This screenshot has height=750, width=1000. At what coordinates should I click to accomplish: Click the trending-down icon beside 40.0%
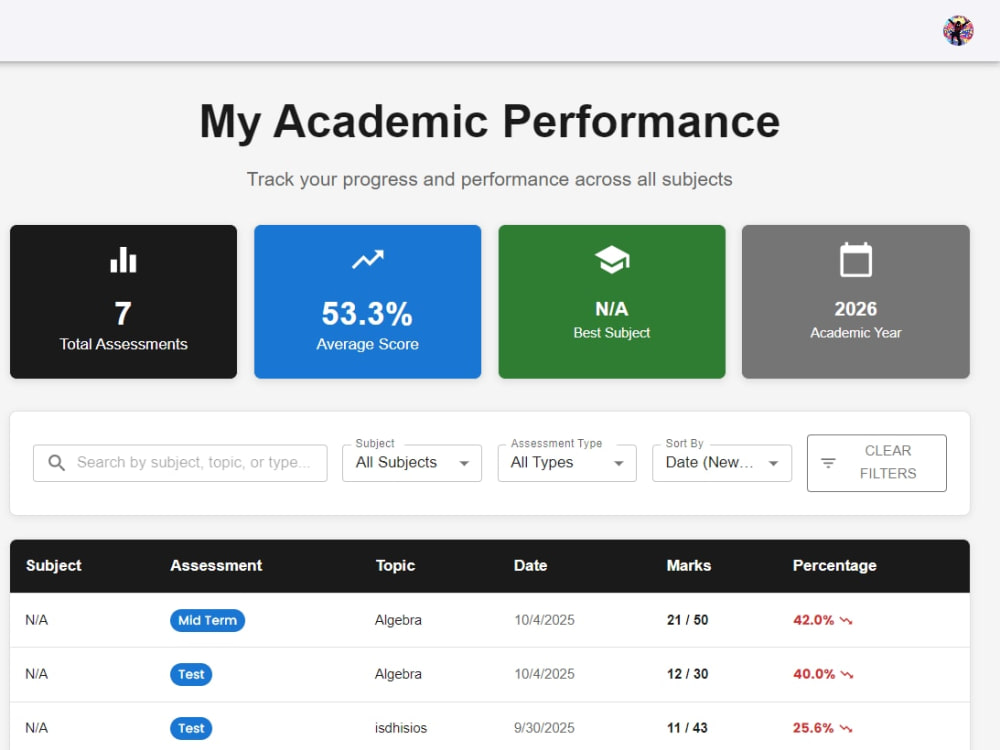point(846,675)
